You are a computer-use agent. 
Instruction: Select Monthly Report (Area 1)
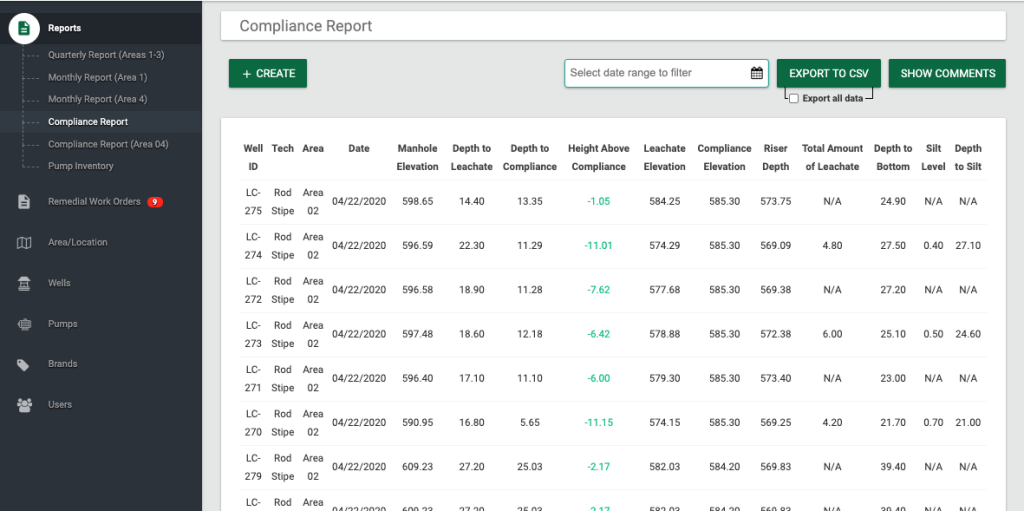pos(97,77)
